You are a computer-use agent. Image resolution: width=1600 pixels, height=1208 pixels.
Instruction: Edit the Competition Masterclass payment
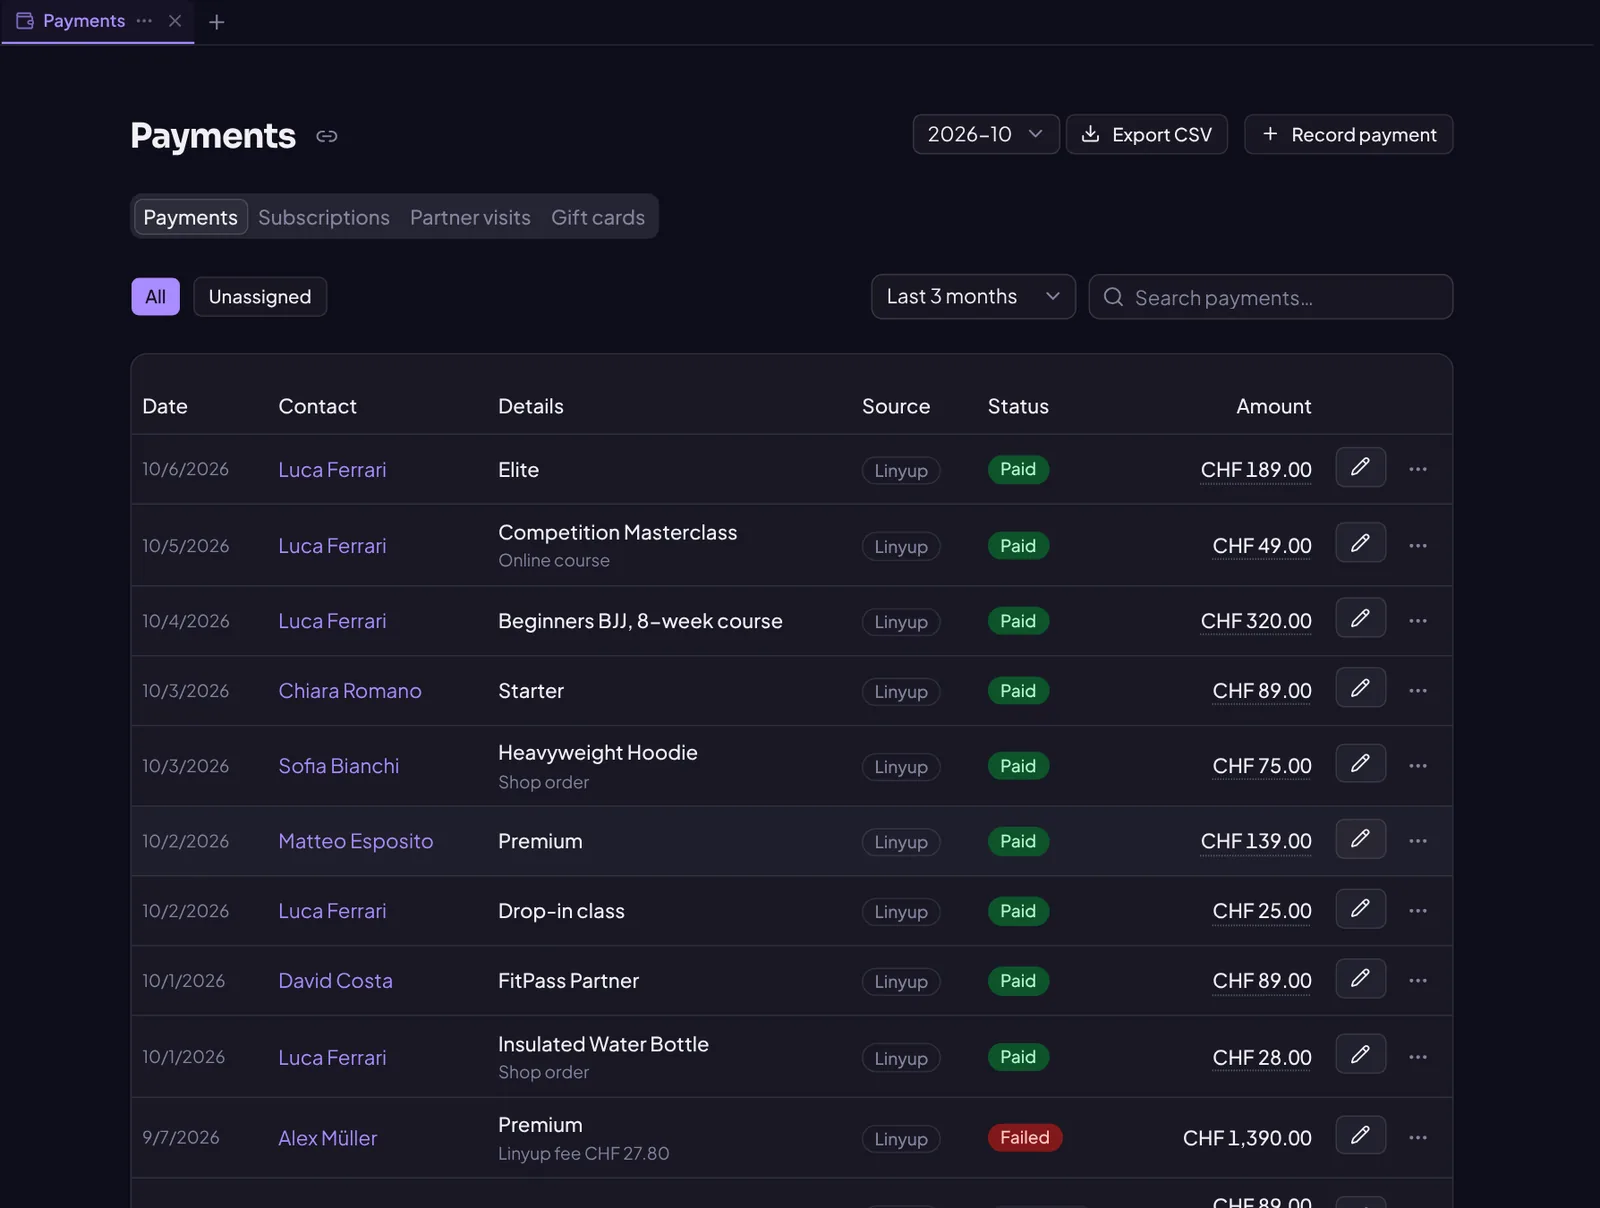pyautogui.click(x=1360, y=543)
